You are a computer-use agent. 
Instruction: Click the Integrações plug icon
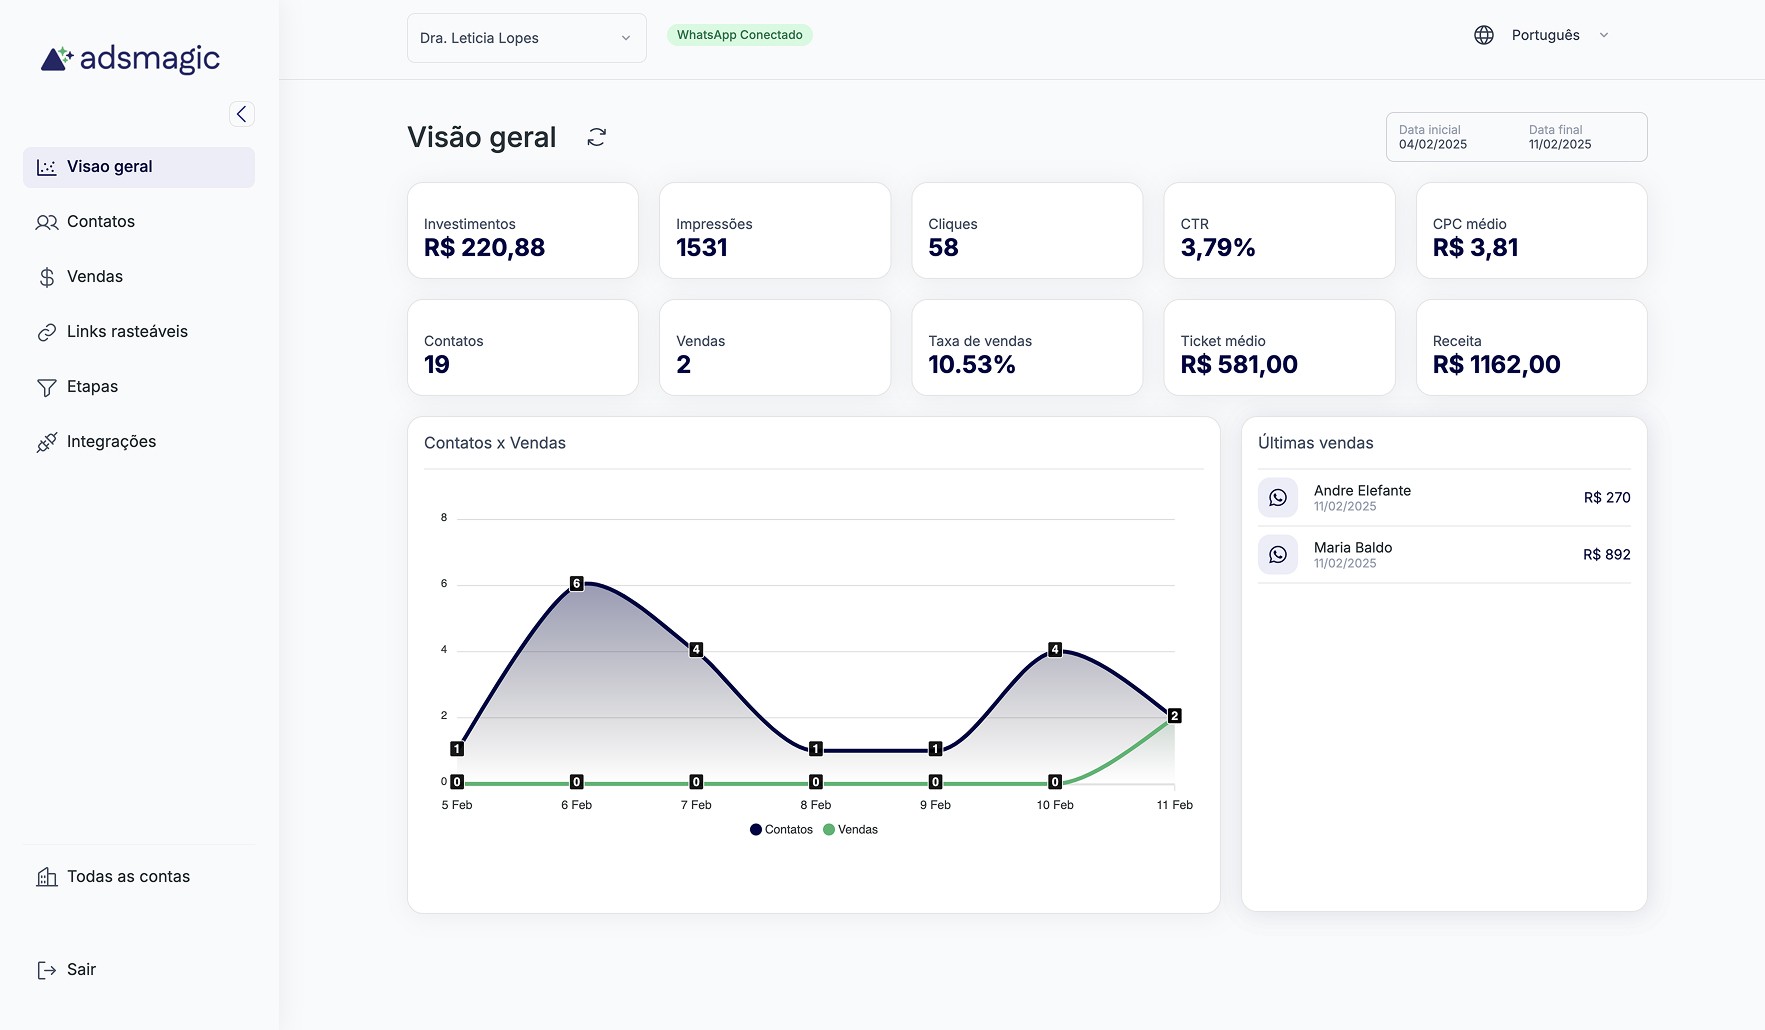[x=47, y=442]
